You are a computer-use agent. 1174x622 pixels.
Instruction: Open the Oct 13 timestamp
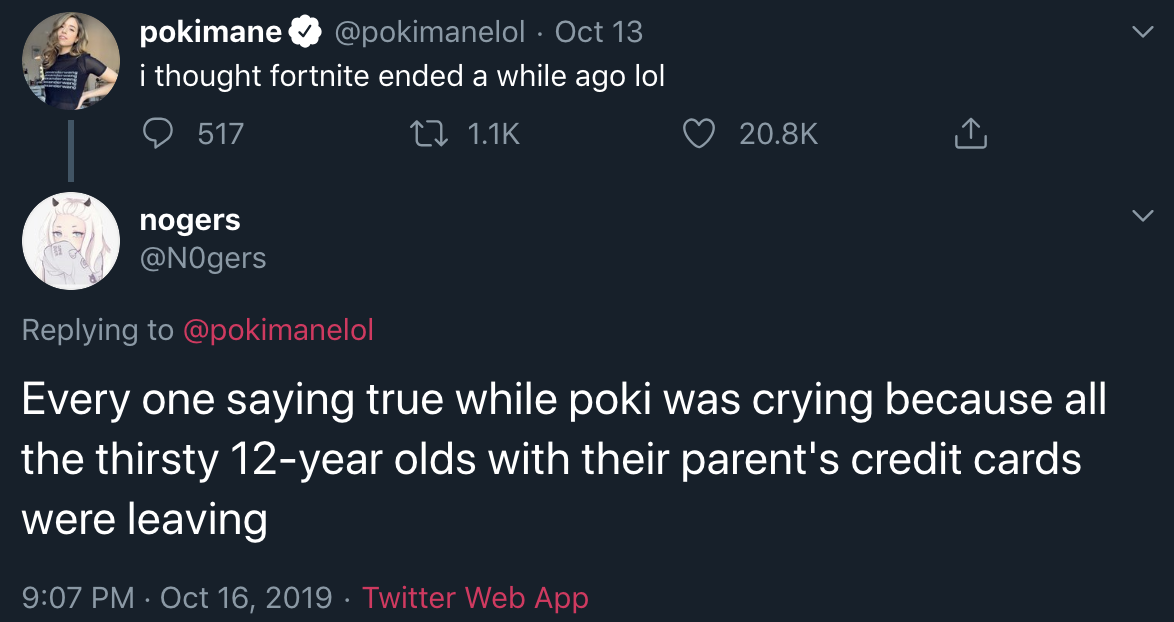[x=597, y=31]
